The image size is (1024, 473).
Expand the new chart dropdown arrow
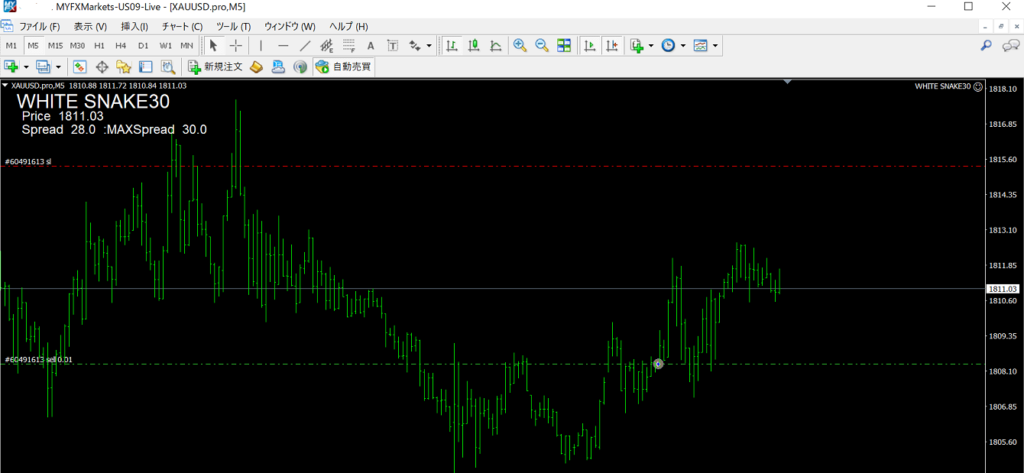(26, 67)
